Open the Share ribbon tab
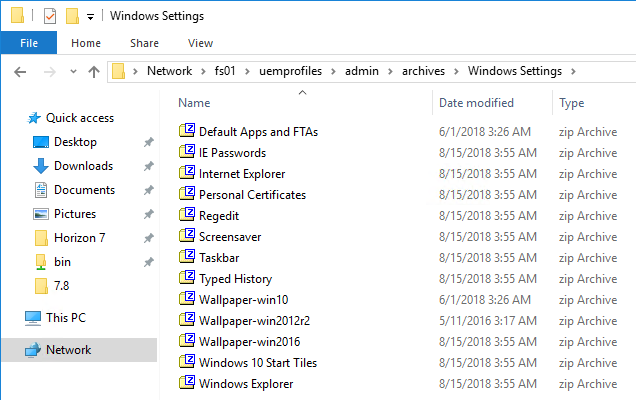This screenshot has height=400, width=636. (x=144, y=43)
